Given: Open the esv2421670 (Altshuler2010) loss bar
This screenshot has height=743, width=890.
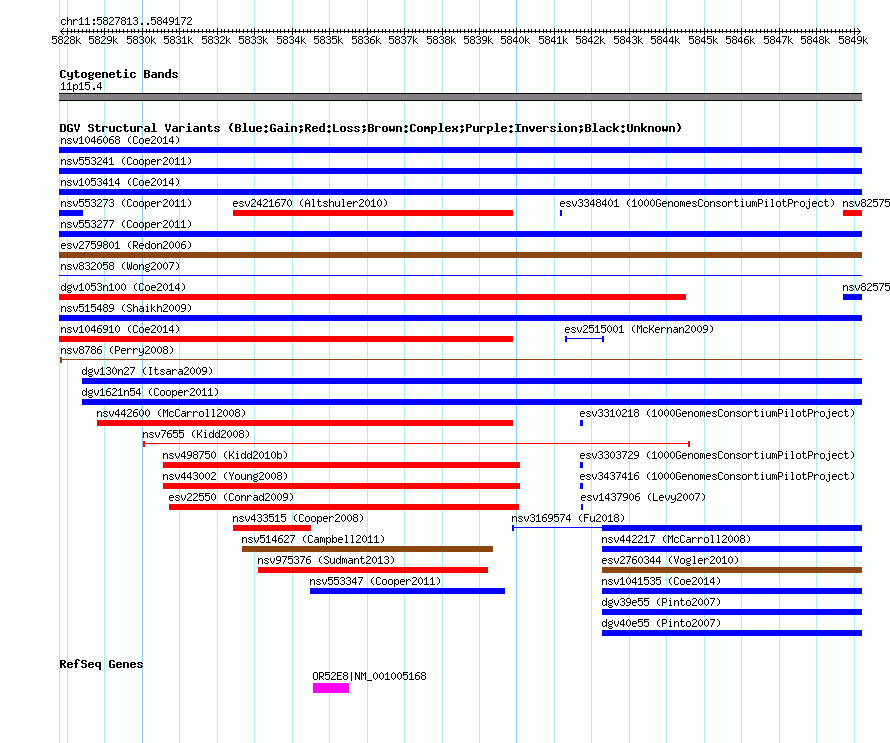Looking at the screenshot, I should 373,213.
